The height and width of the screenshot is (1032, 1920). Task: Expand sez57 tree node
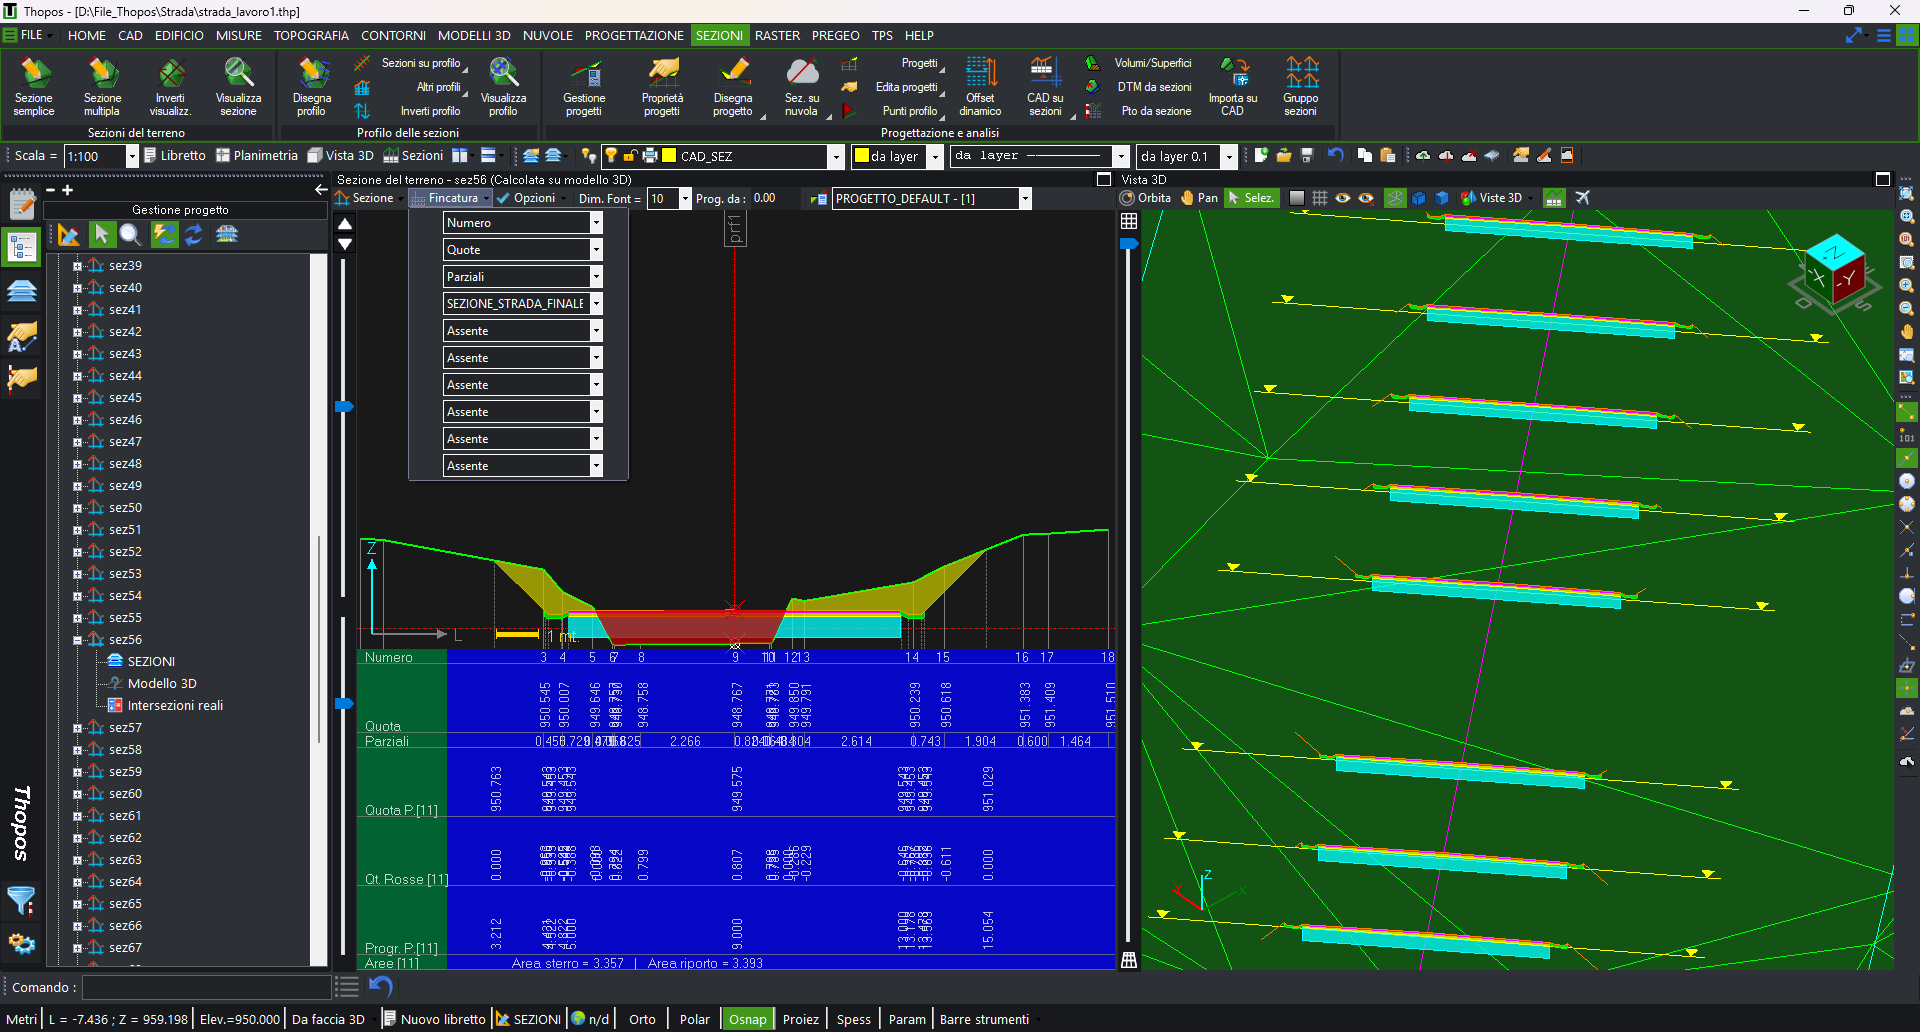(77, 728)
